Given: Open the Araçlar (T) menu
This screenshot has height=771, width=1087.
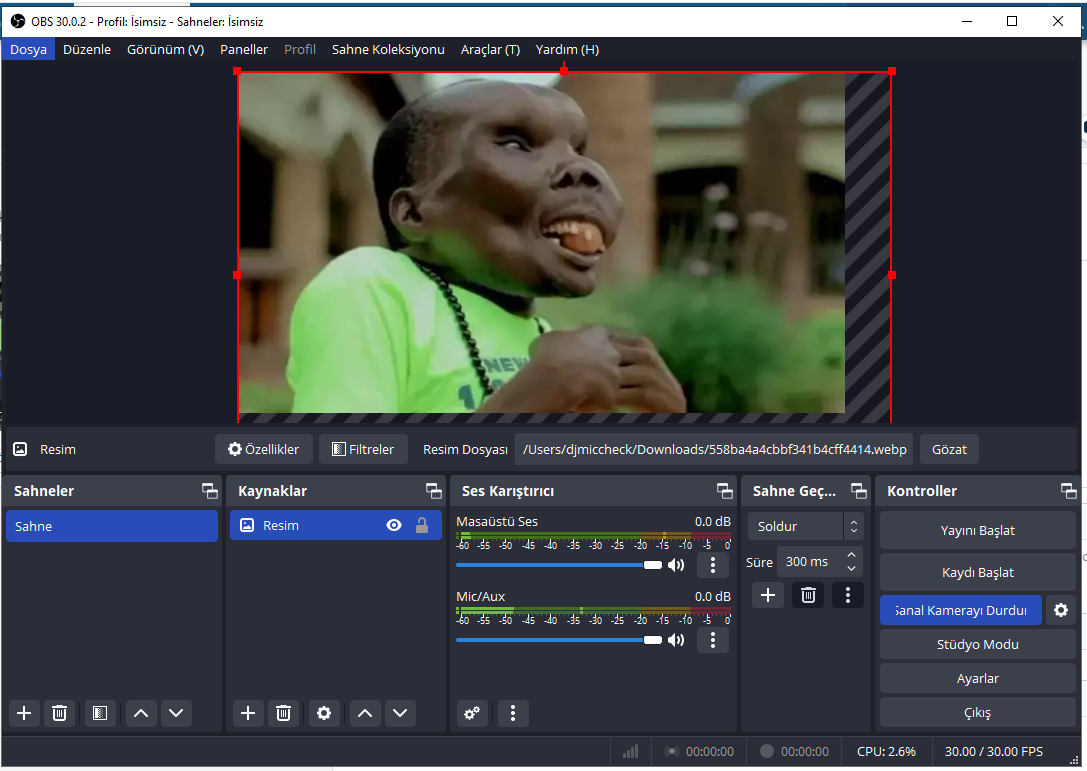Looking at the screenshot, I should (x=490, y=49).
